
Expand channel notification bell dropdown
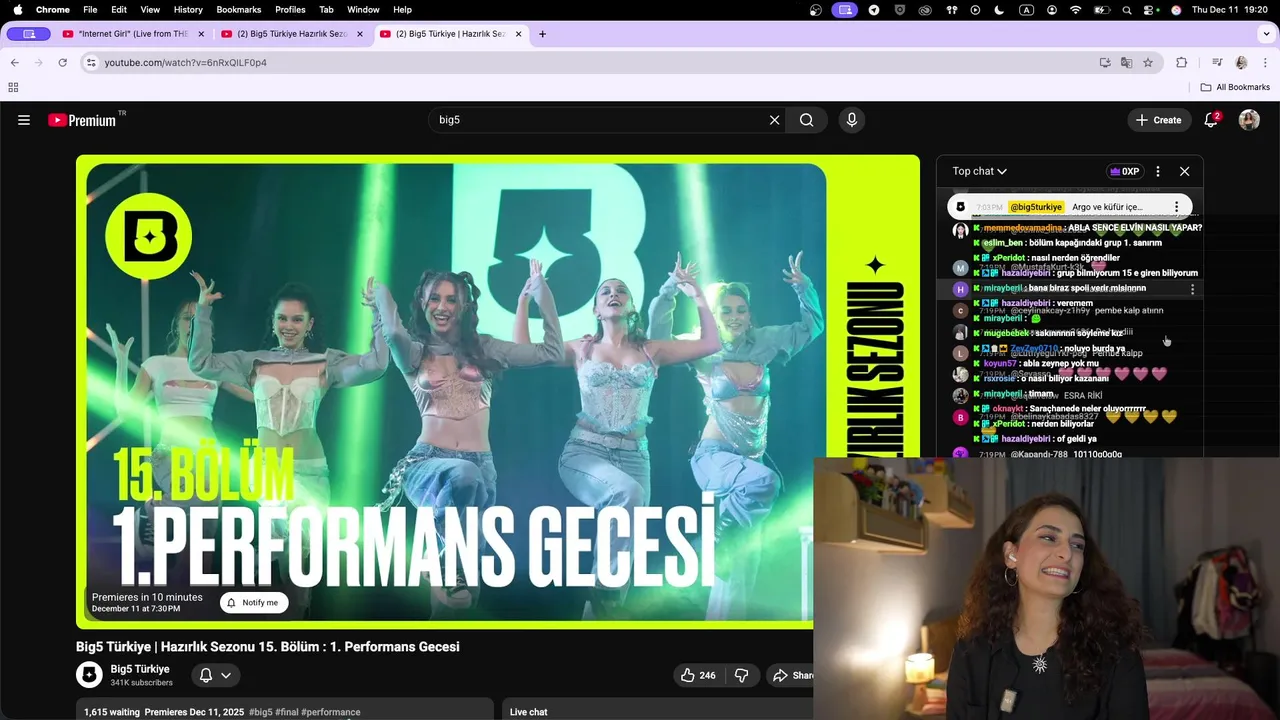click(x=215, y=675)
